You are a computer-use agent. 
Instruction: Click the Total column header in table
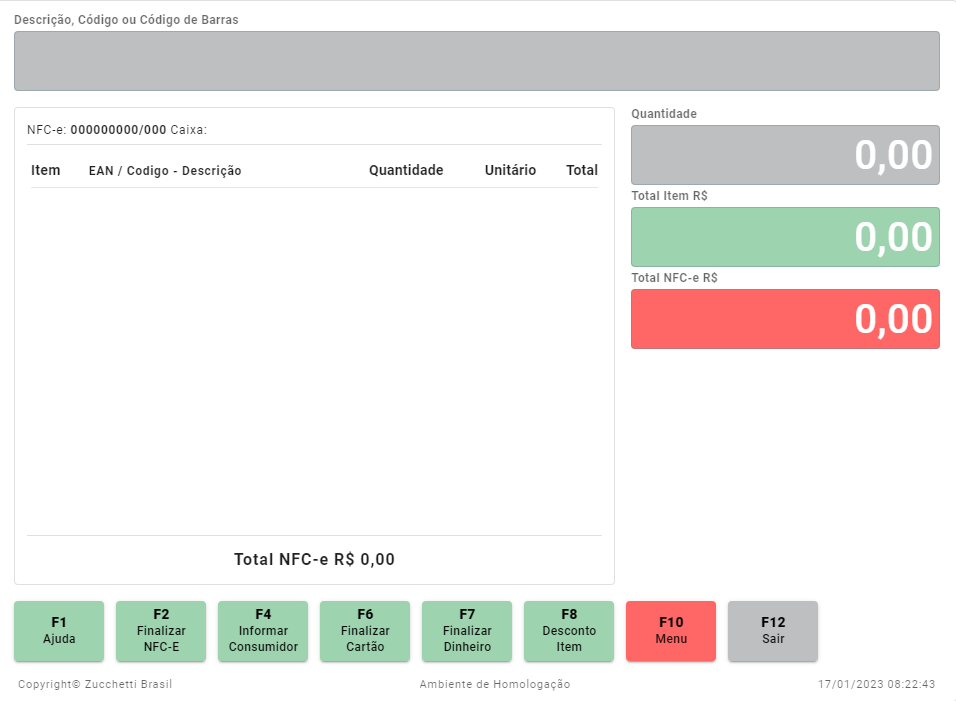(x=582, y=171)
